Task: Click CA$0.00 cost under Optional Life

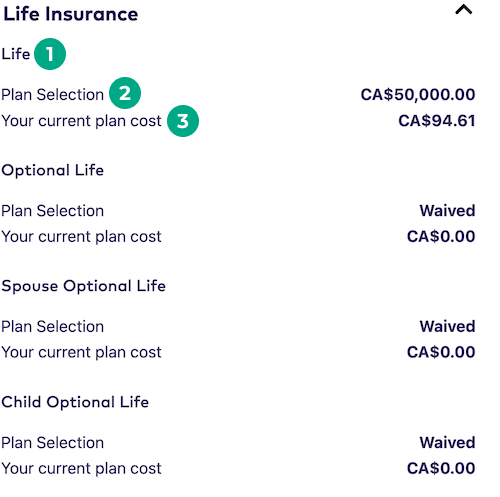Action: pos(441,236)
